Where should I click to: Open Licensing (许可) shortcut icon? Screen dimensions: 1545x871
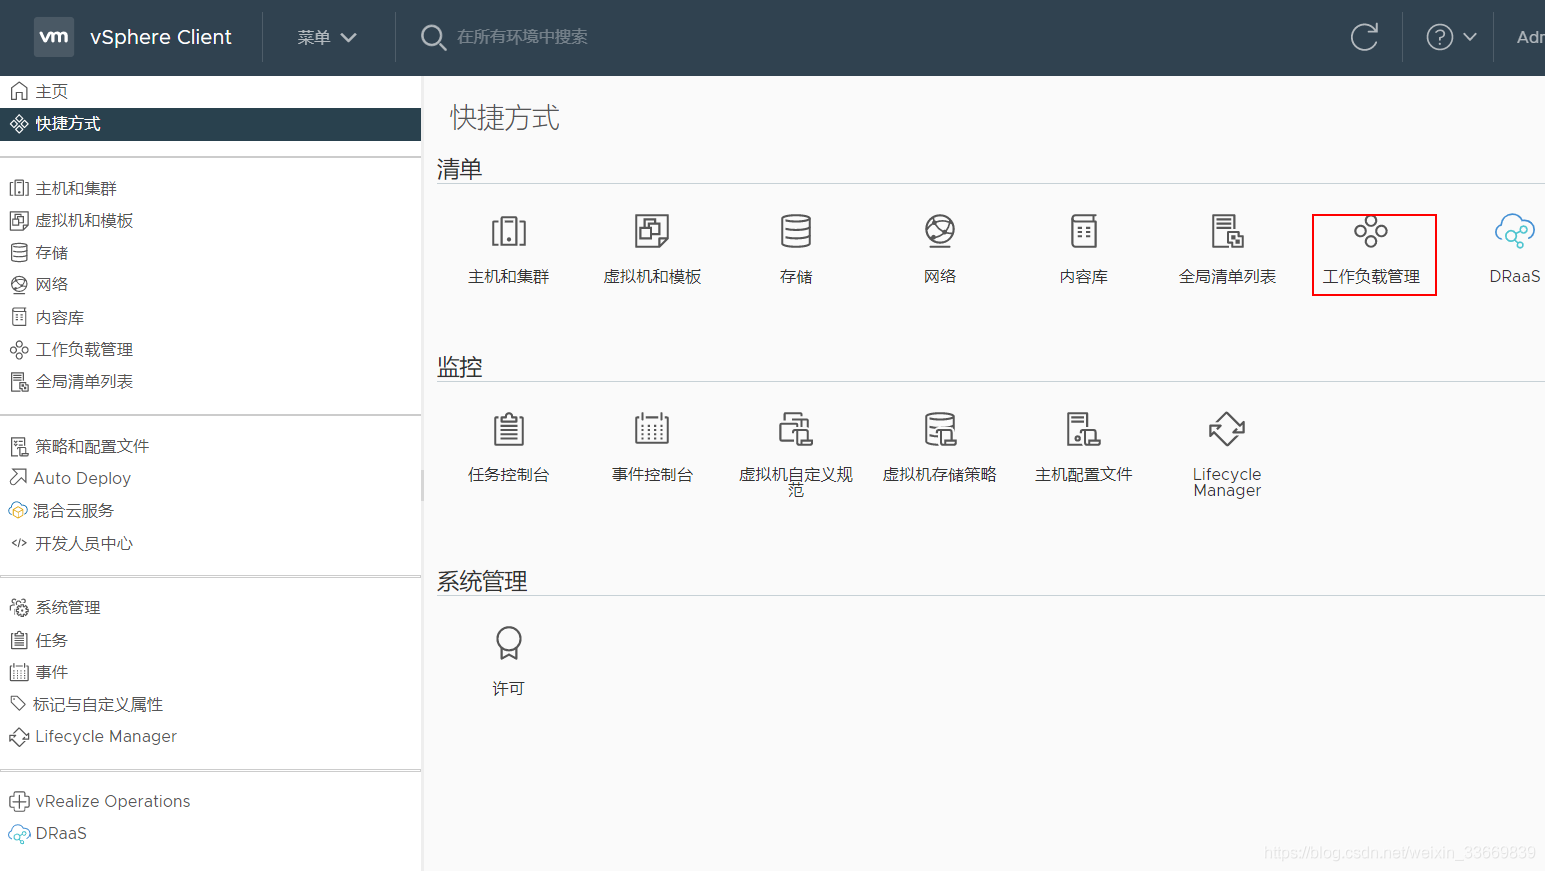509,643
